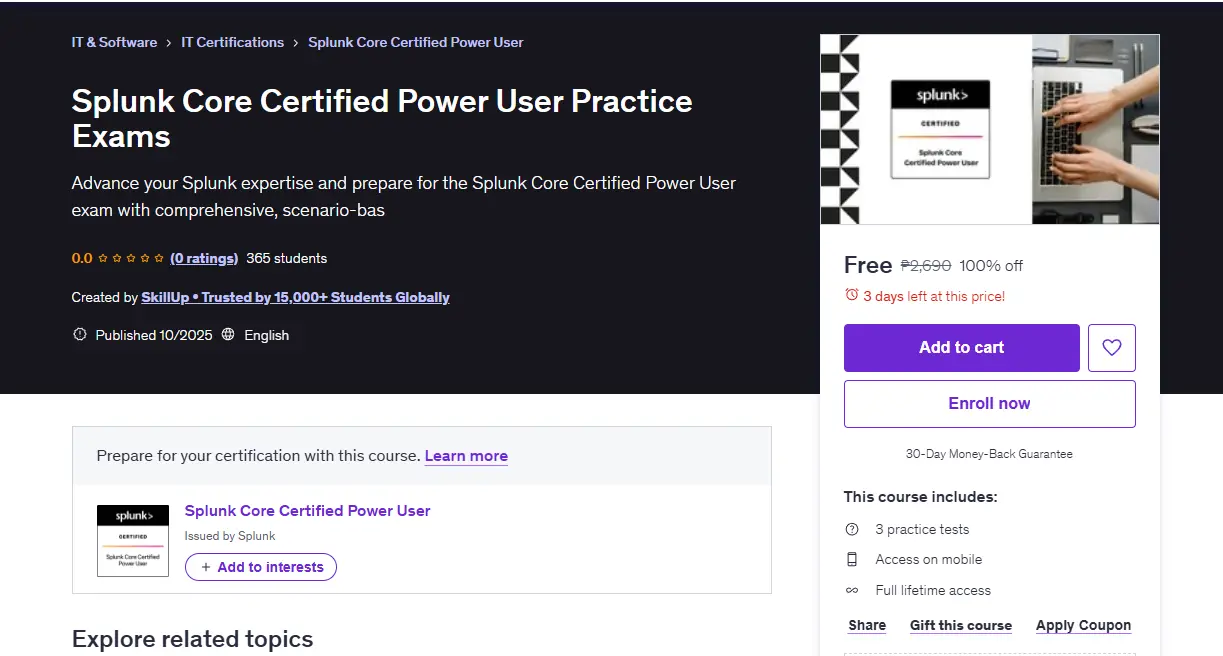Open Splunk Core Certified Power User breadcrumb
The height and width of the screenshot is (656, 1223).
pyautogui.click(x=416, y=42)
